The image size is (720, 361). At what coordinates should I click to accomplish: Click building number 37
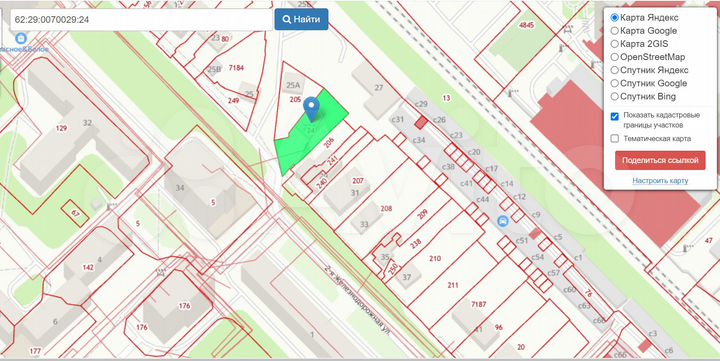pos(406,277)
